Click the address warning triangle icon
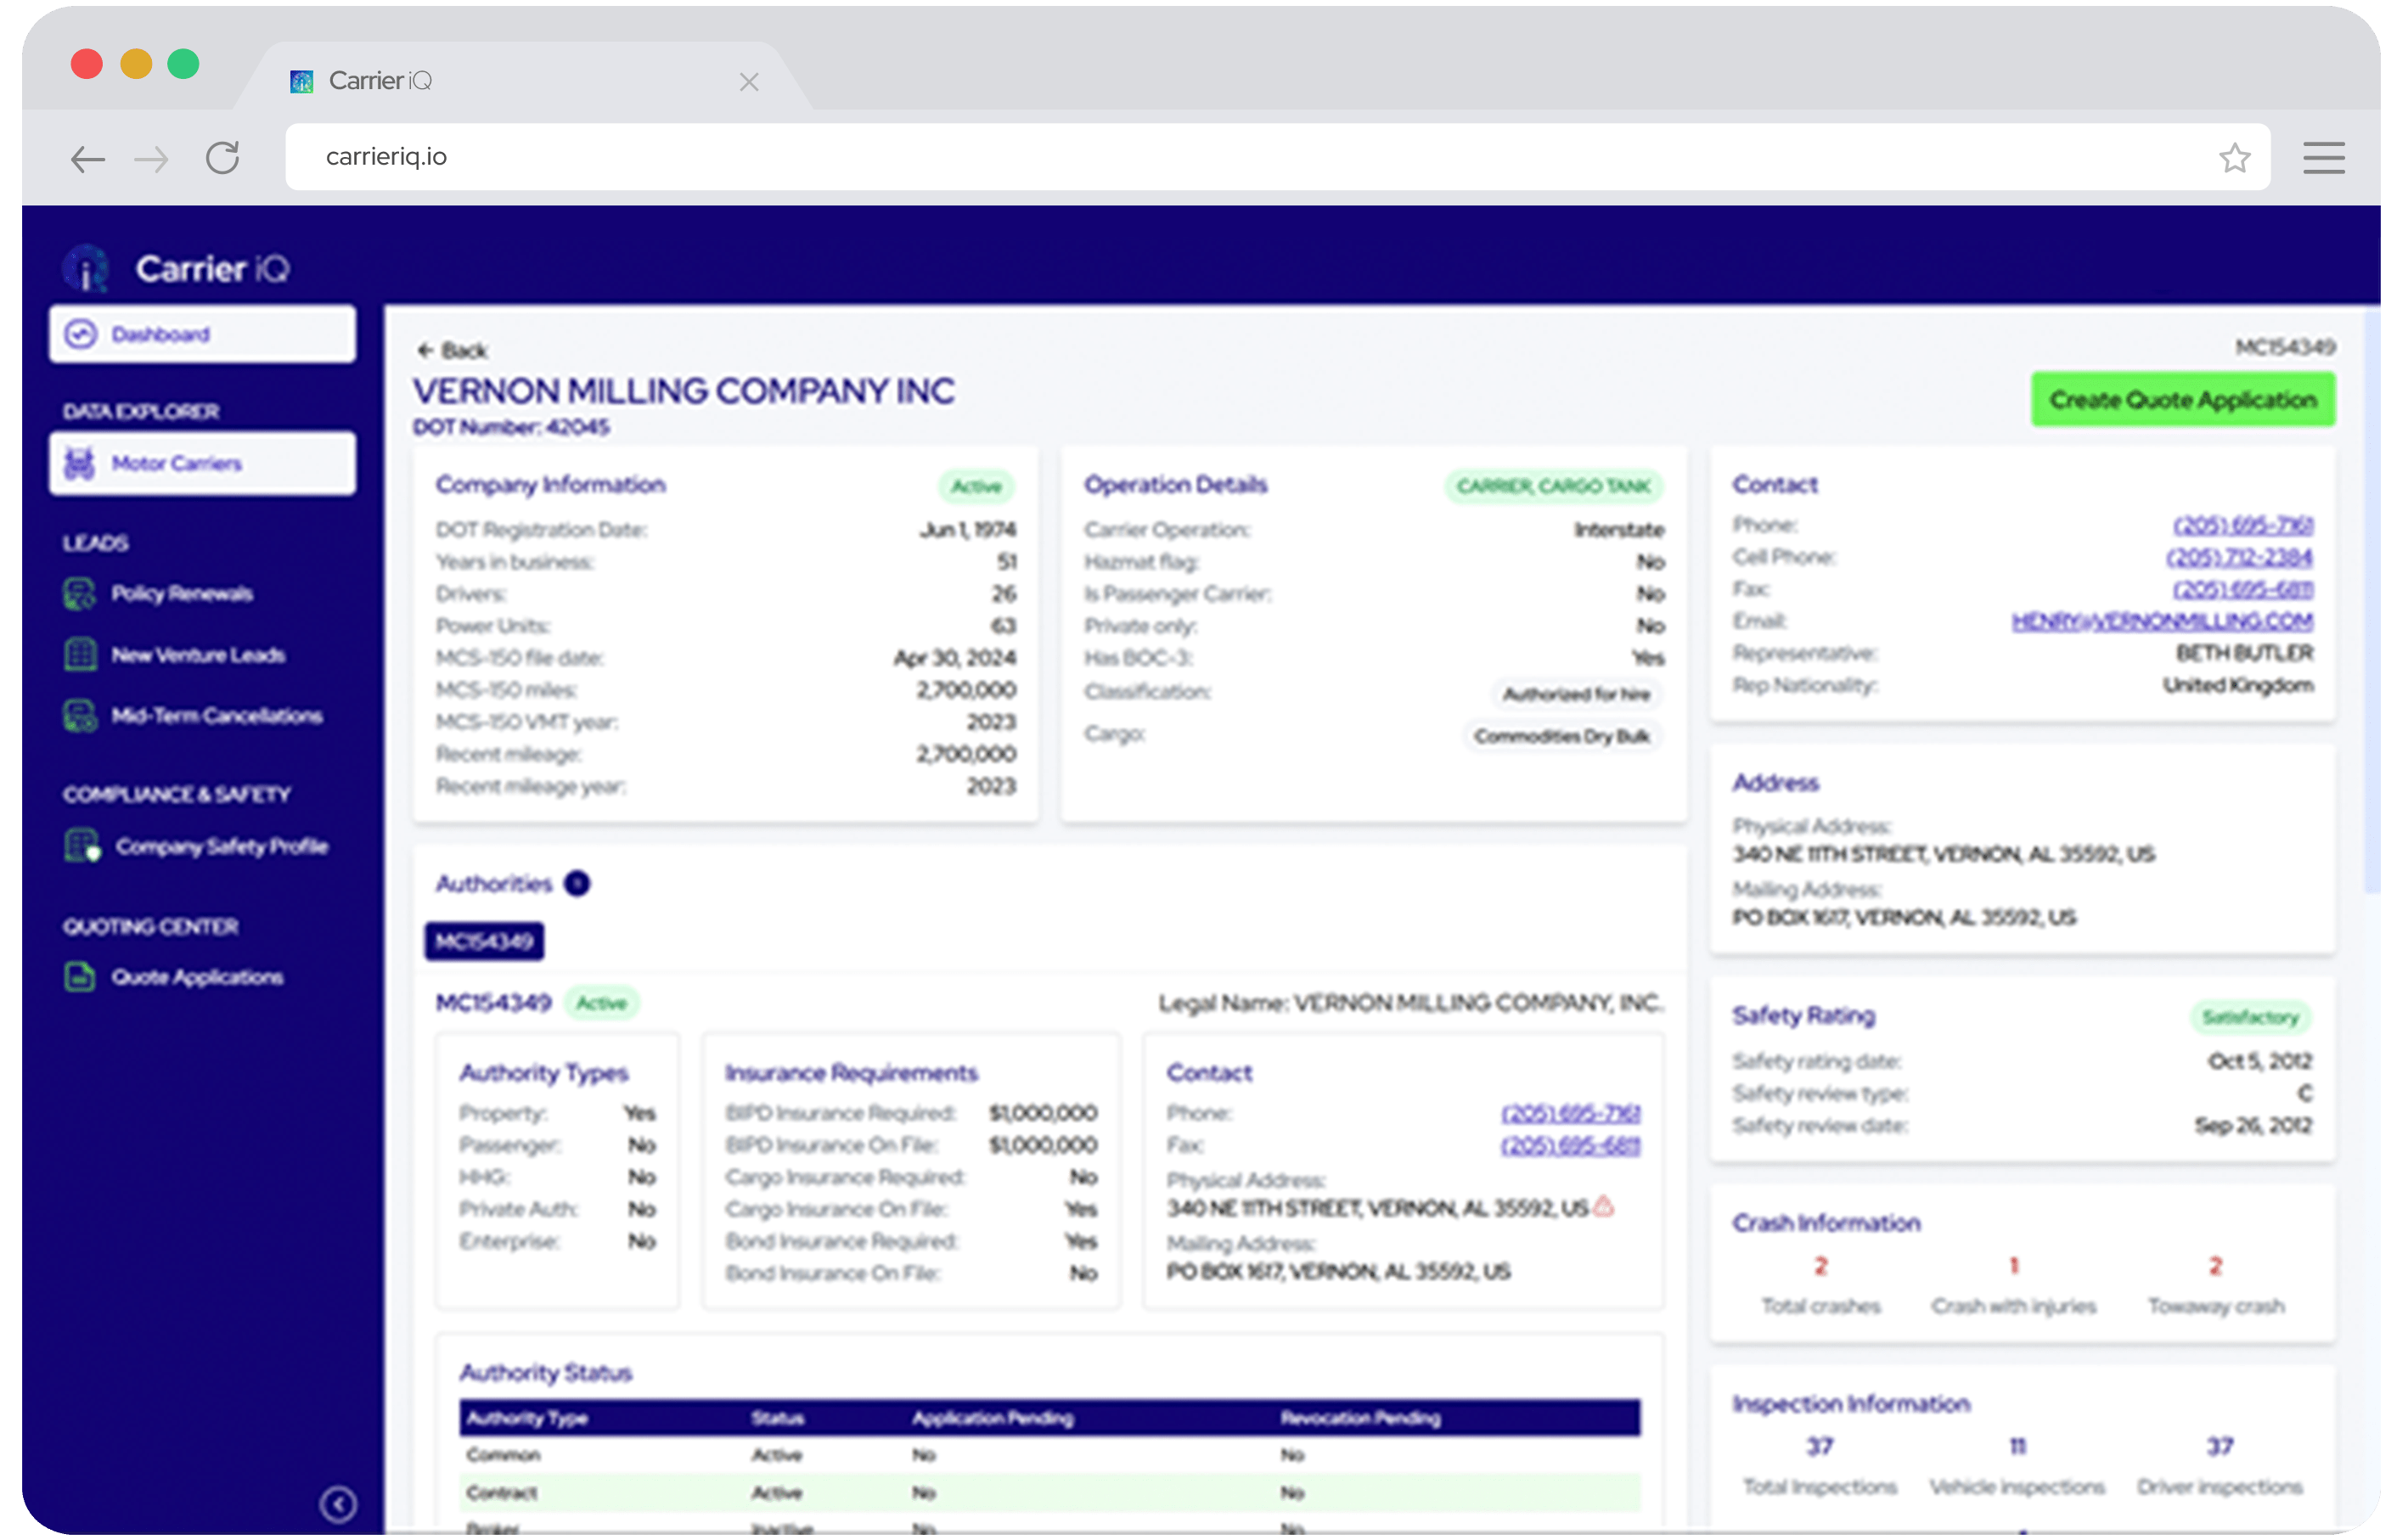The width and height of the screenshot is (2408, 1540). [1604, 1207]
